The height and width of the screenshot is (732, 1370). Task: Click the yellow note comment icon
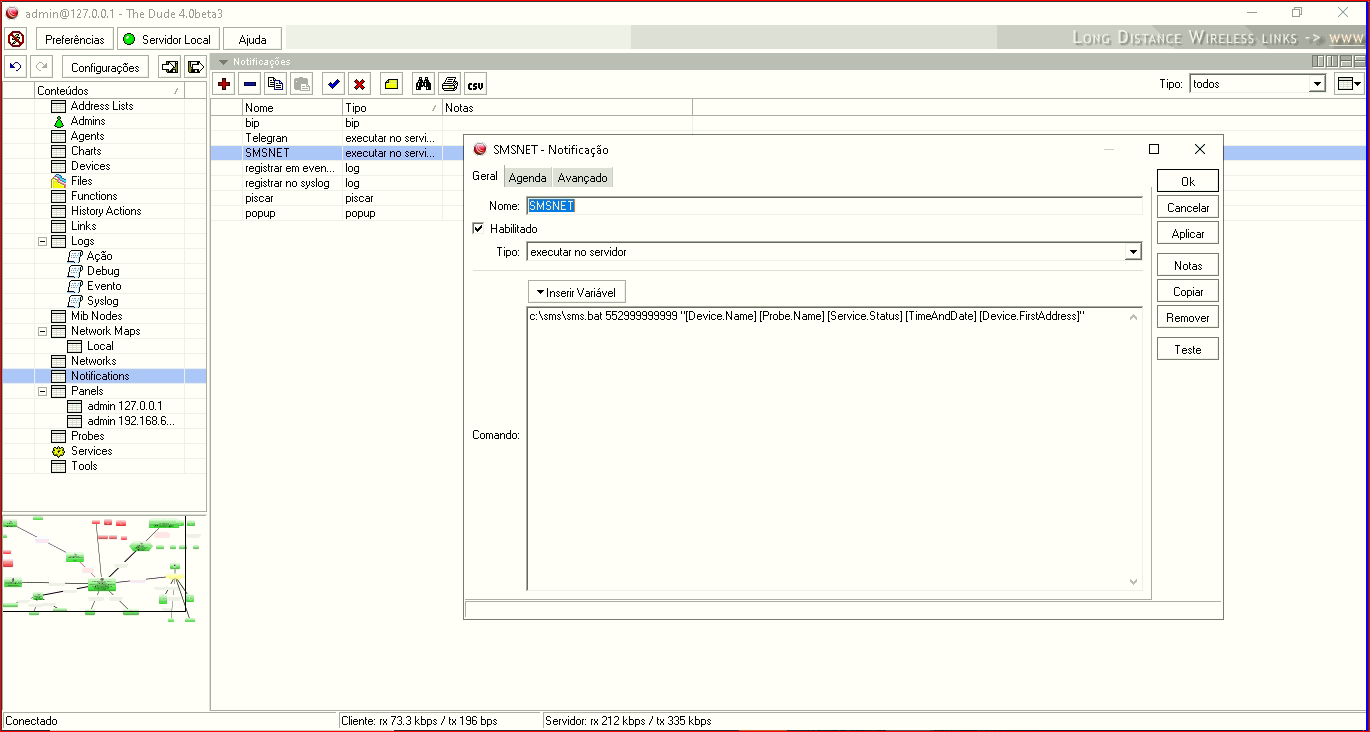tap(392, 85)
